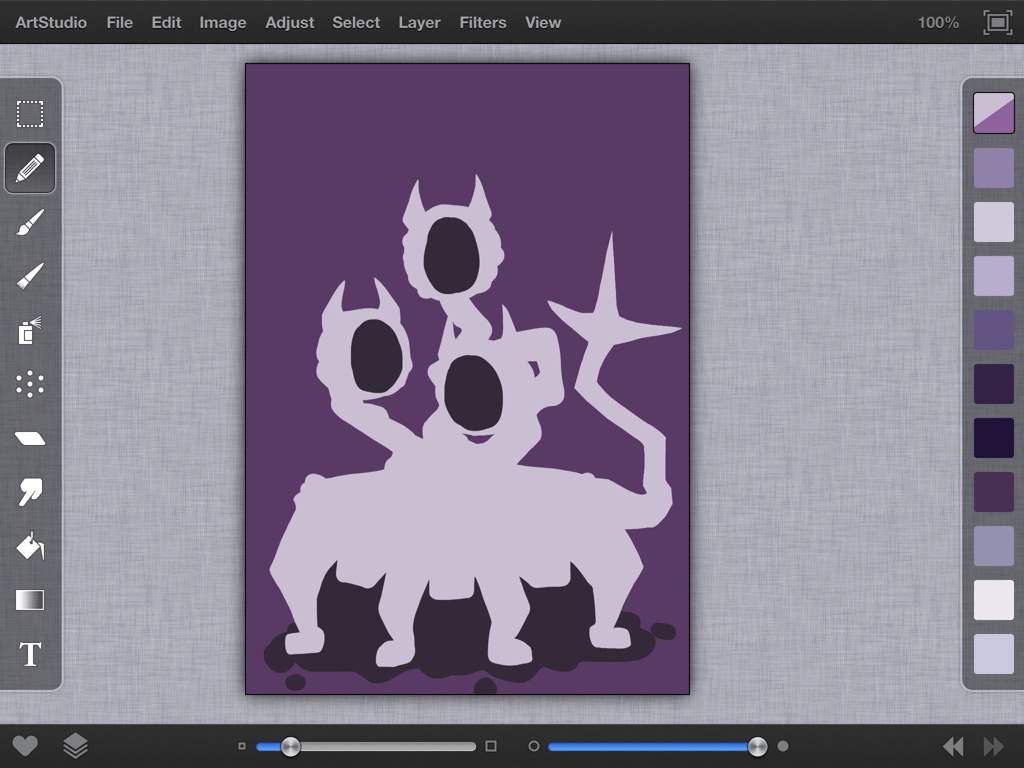Pick the bottom pale blue-lavender swatch
This screenshot has width=1024, height=768.
coord(993,654)
